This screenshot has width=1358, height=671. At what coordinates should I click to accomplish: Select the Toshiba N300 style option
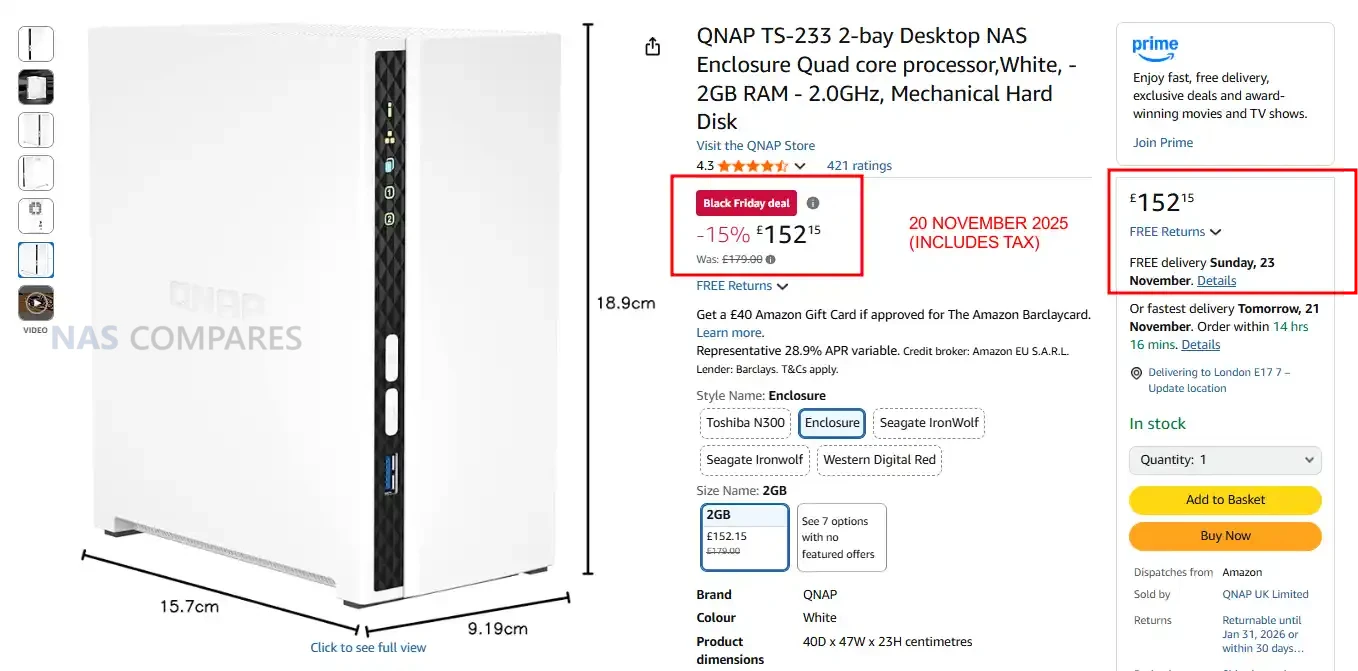745,423
